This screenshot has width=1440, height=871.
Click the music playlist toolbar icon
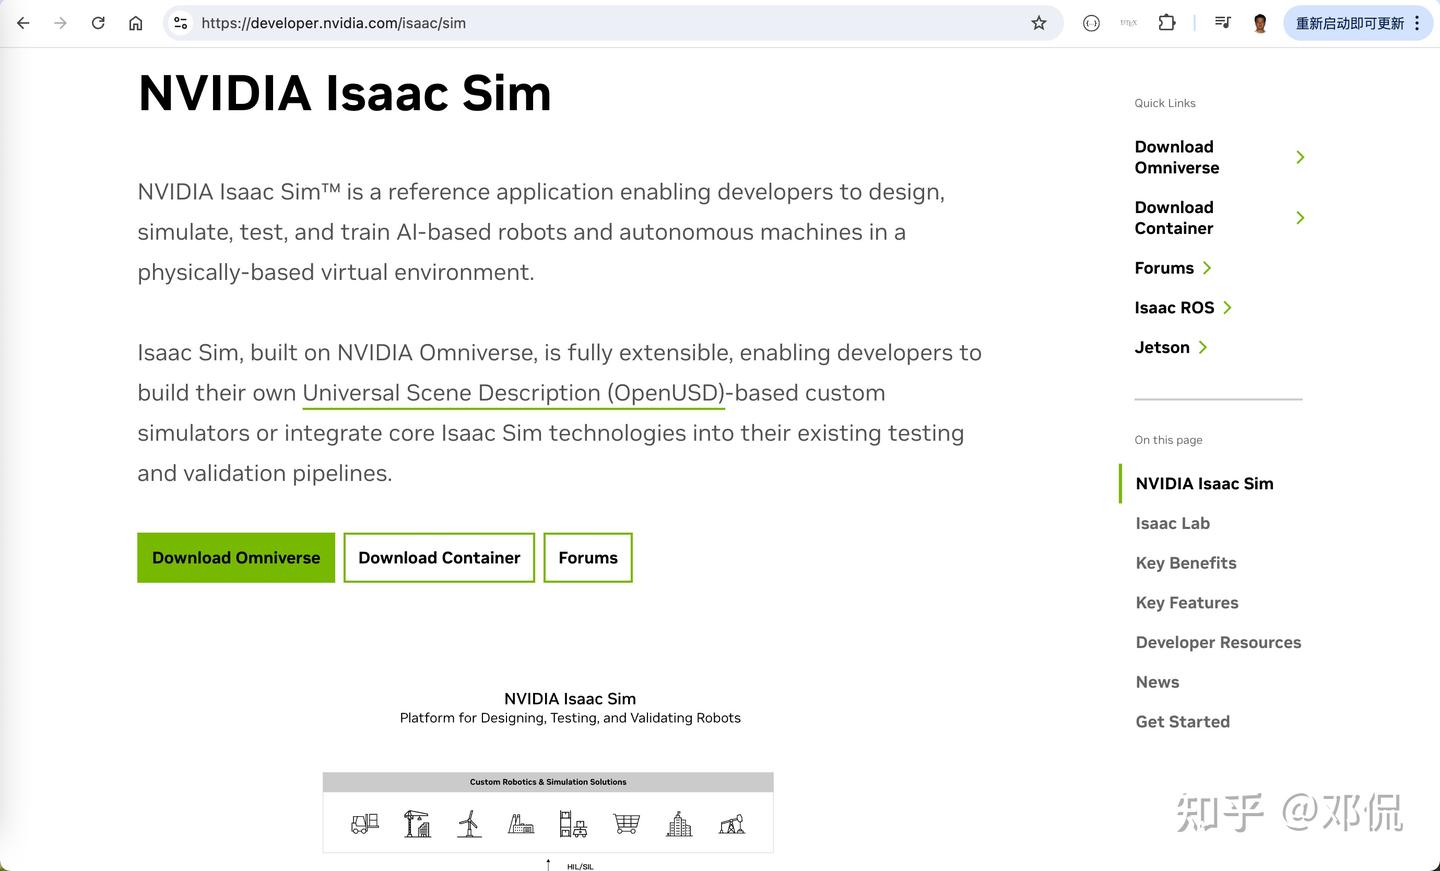click(x=1222, y=22)
